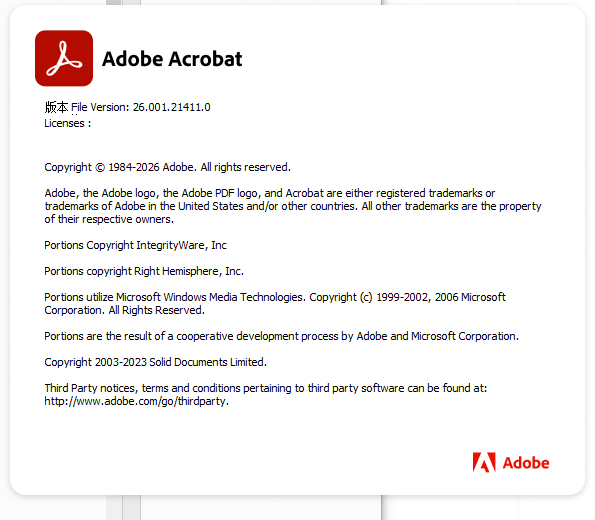Click the registered trademarks paragraph
The height and width of the screenshot is (520, 595).
click(293, 206)
